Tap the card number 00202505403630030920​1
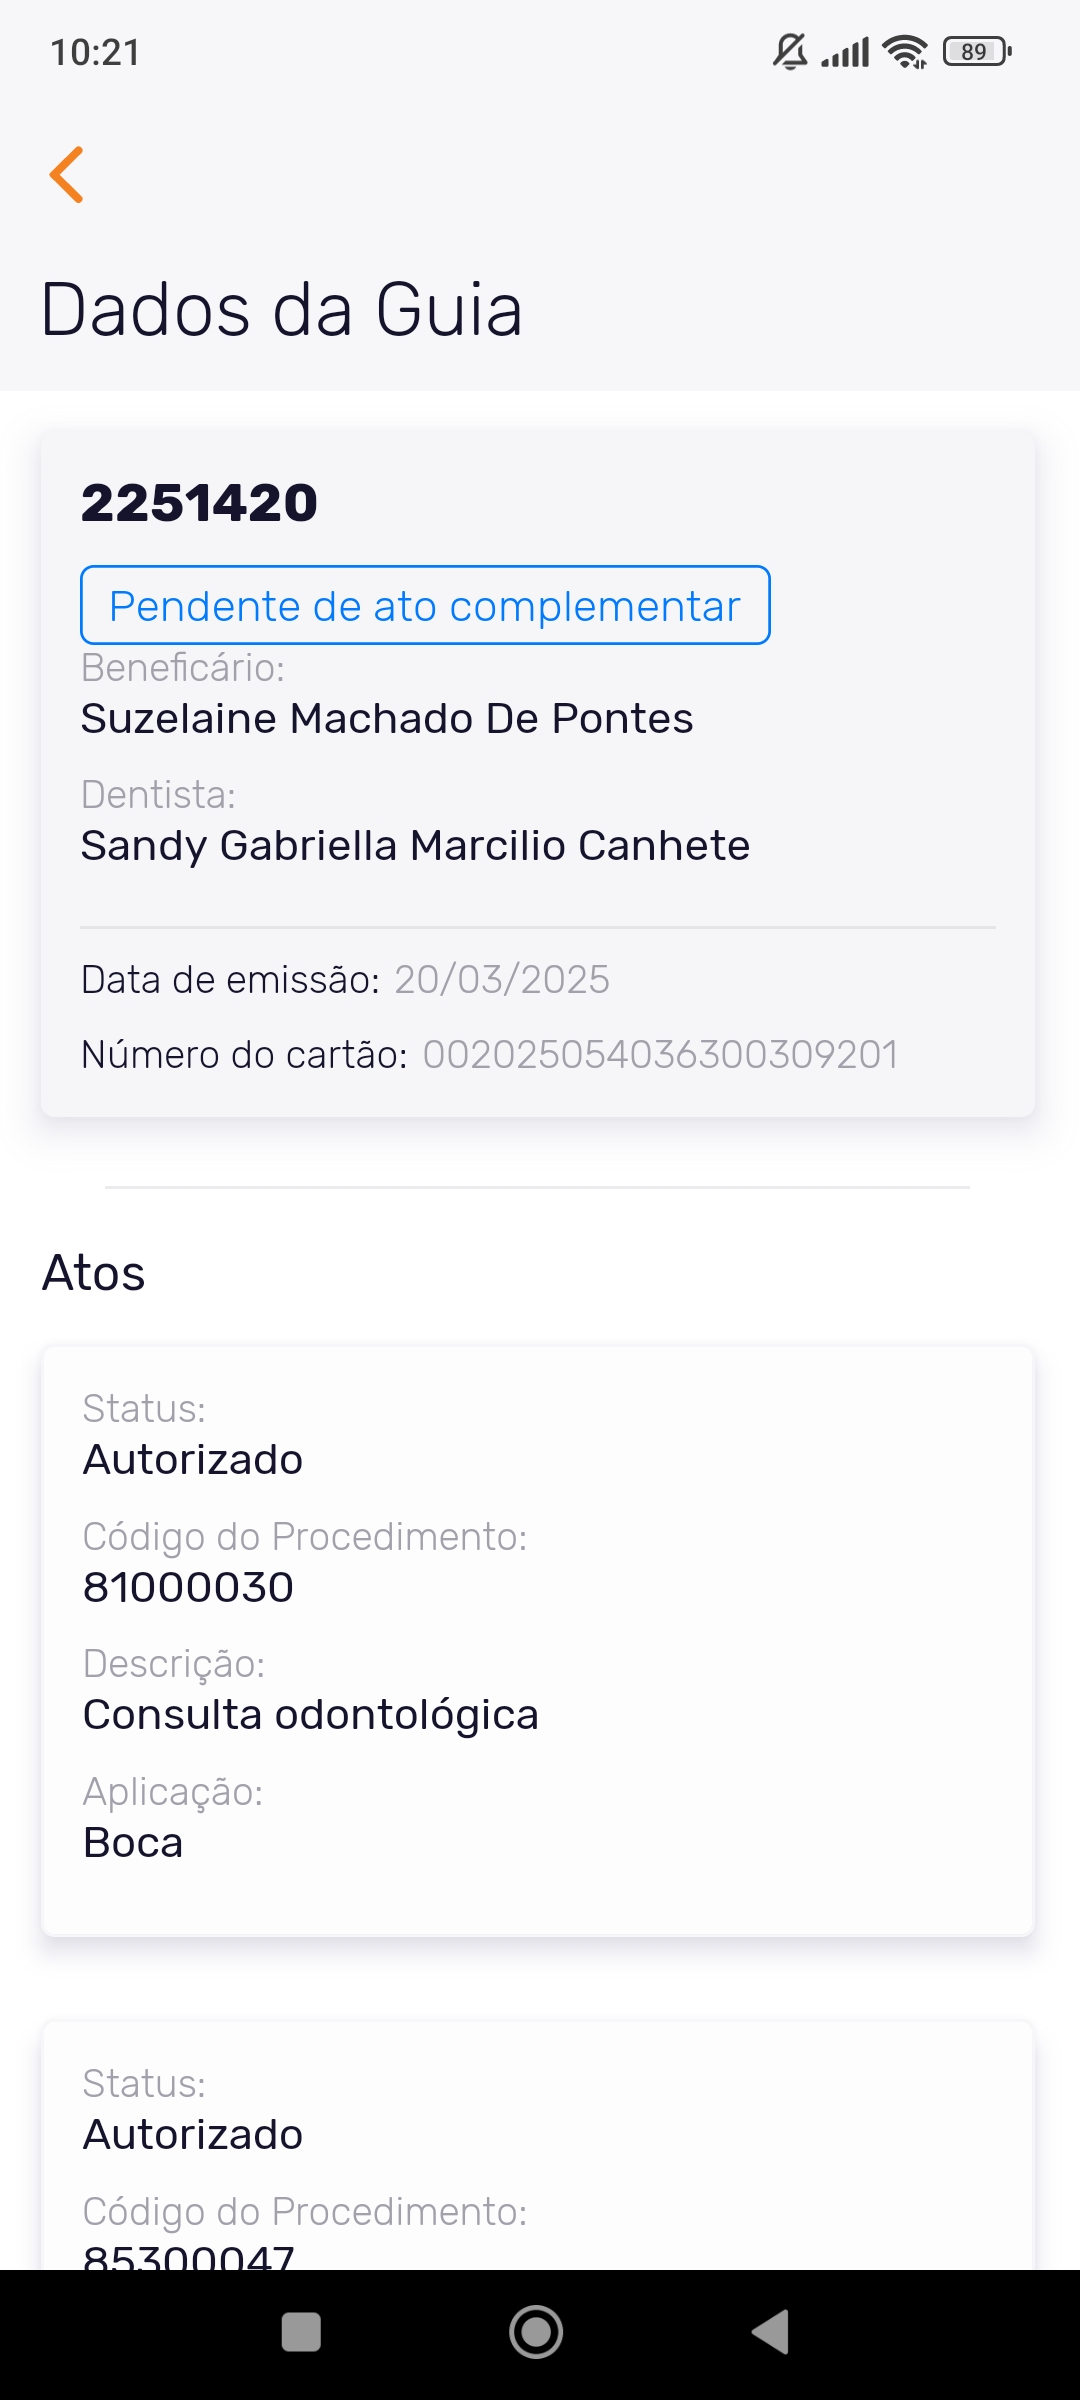 pos(660,1055)
